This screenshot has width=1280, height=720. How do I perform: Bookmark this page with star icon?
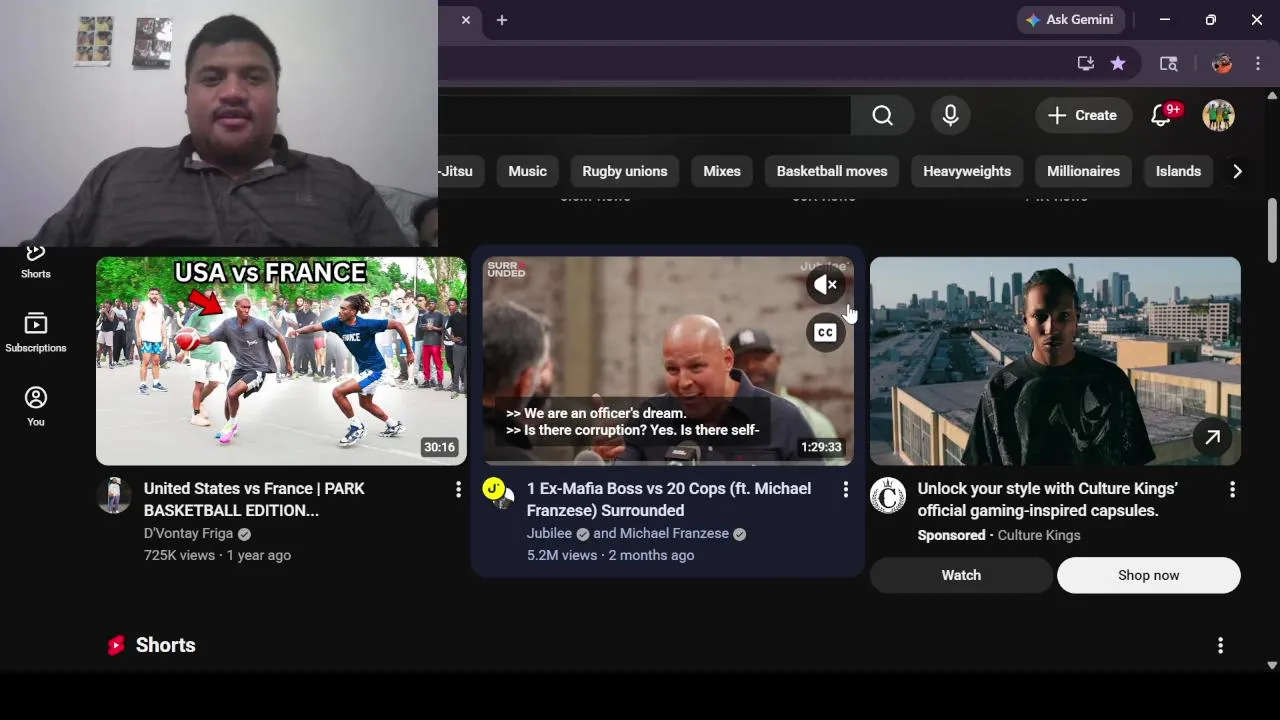(x=1118, y=64)
